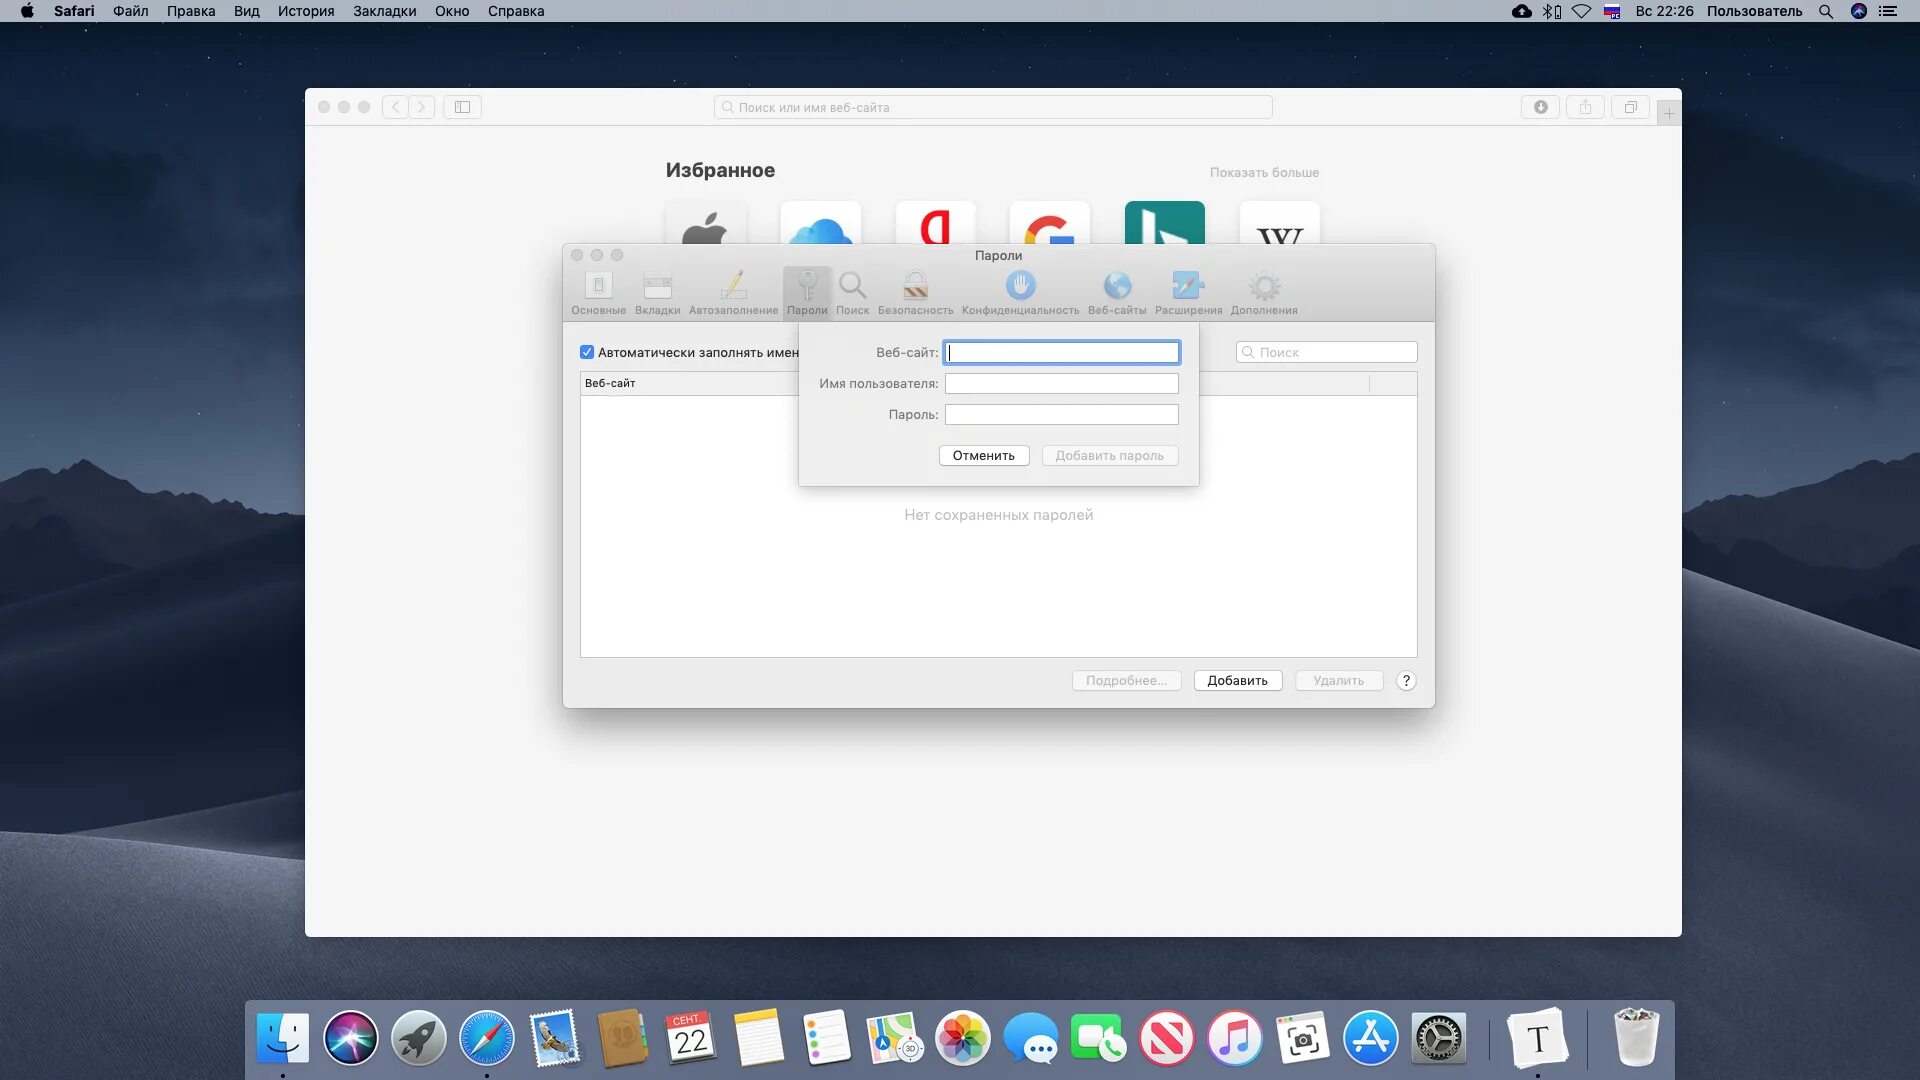The image size is (1920, 1080).
Task: Click the Показать больше link
Action: (1263, 172)
